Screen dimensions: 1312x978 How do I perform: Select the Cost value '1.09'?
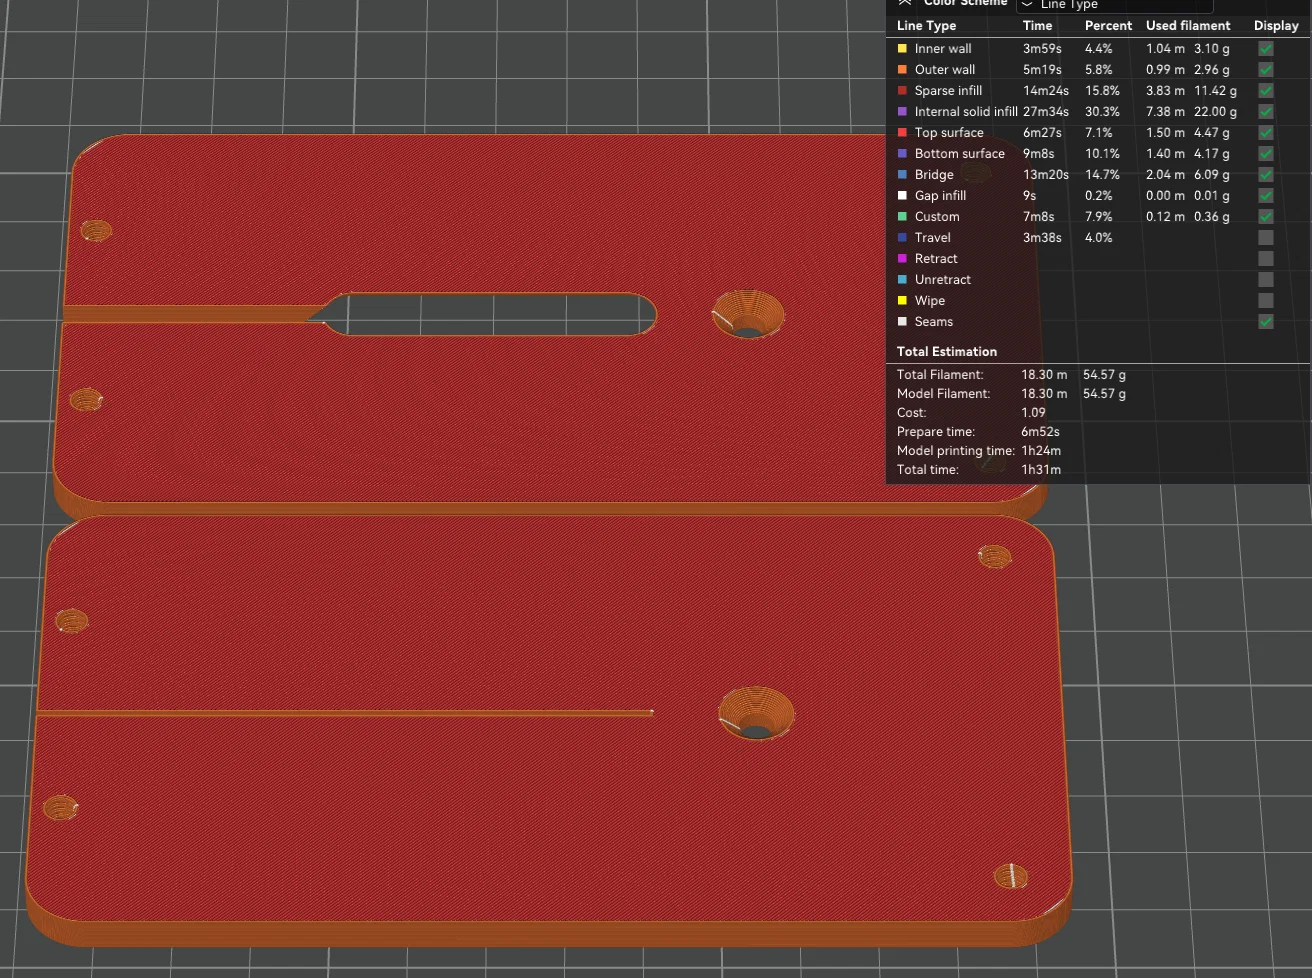1033,412
